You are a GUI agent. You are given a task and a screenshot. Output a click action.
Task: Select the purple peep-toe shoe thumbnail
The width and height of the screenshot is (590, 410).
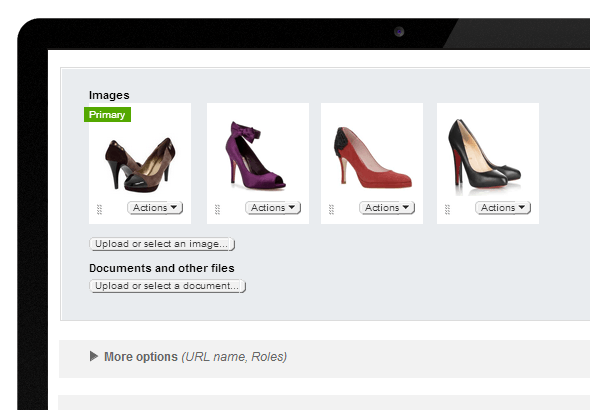pos(256,155)
